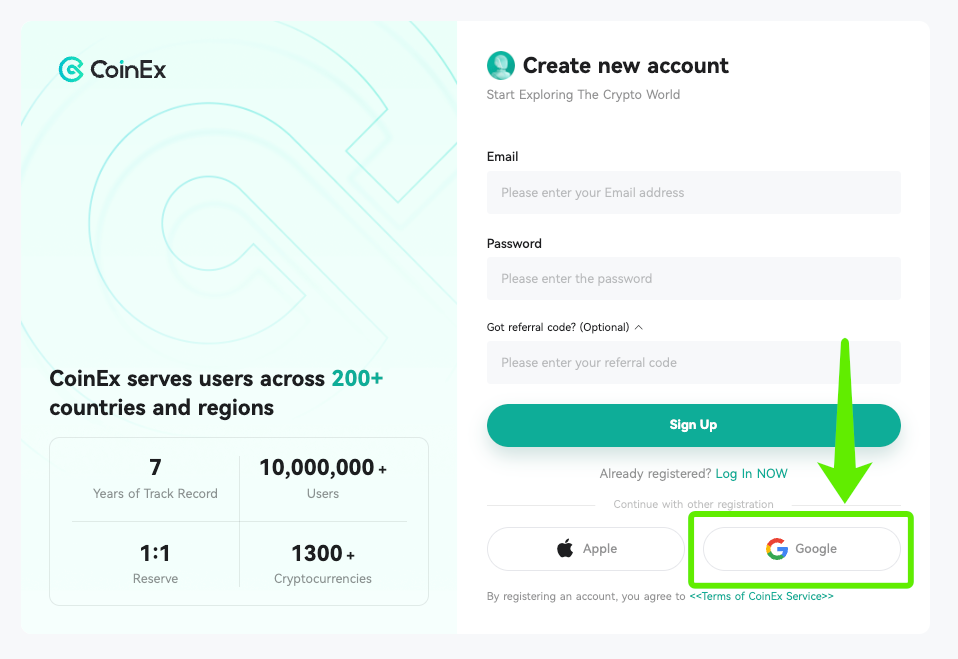
Task: Click the Google G logo icon
Action: pyautogui.click(x=777, y=549)
